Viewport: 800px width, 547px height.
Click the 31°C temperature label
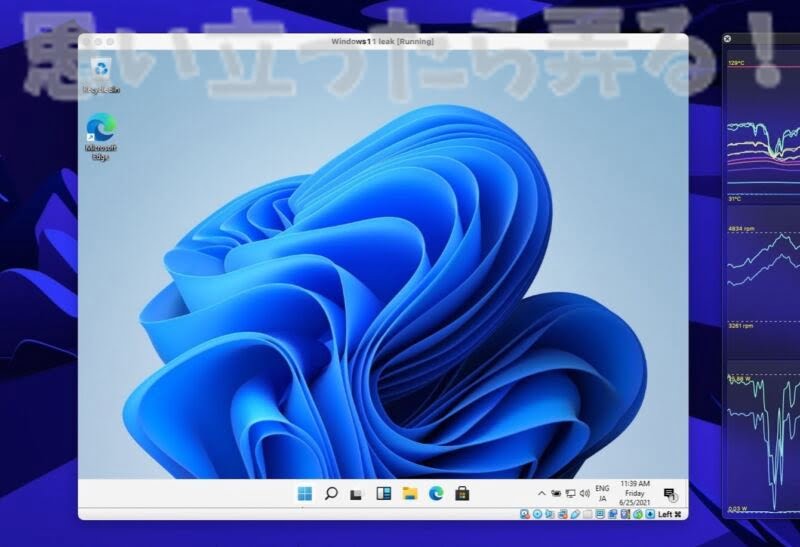(735, 198)
